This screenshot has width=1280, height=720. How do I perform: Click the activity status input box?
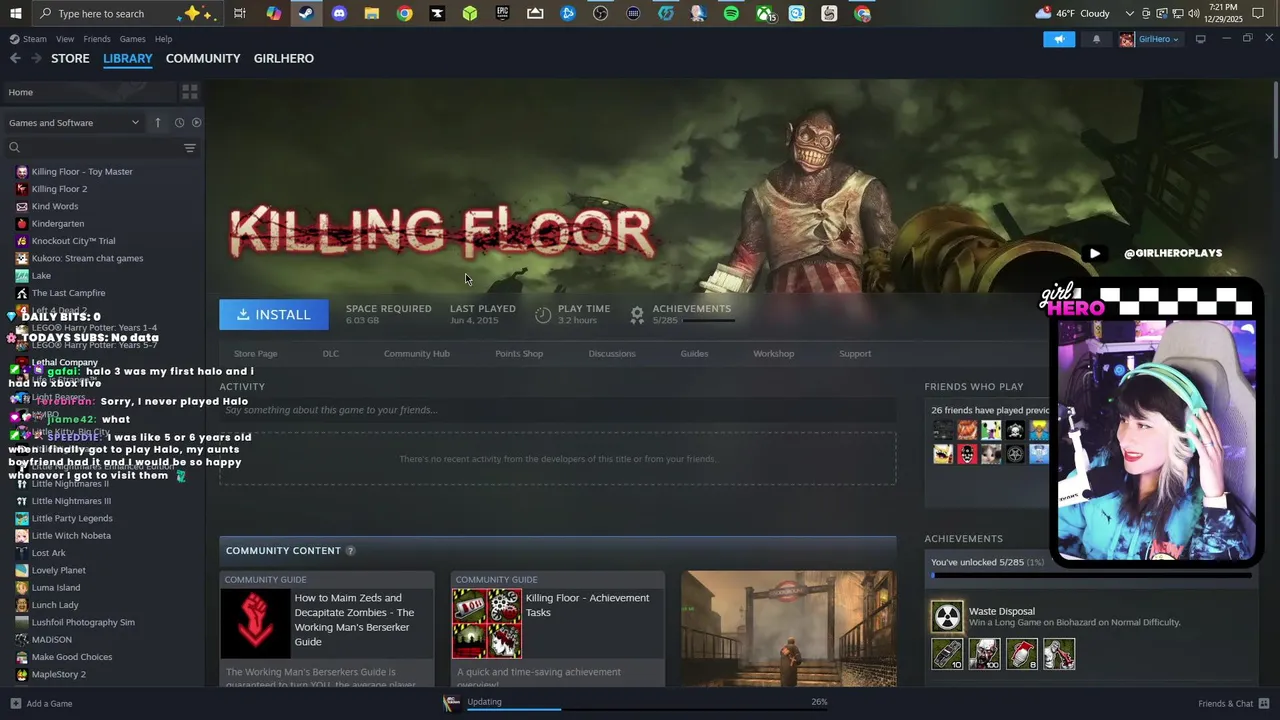click(558, 410)
